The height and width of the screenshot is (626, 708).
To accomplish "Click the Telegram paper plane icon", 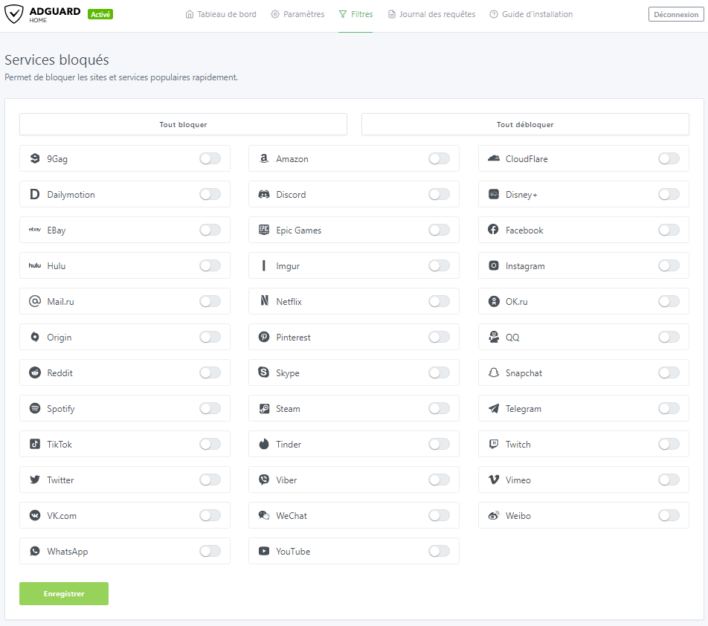I will point(493,409).
